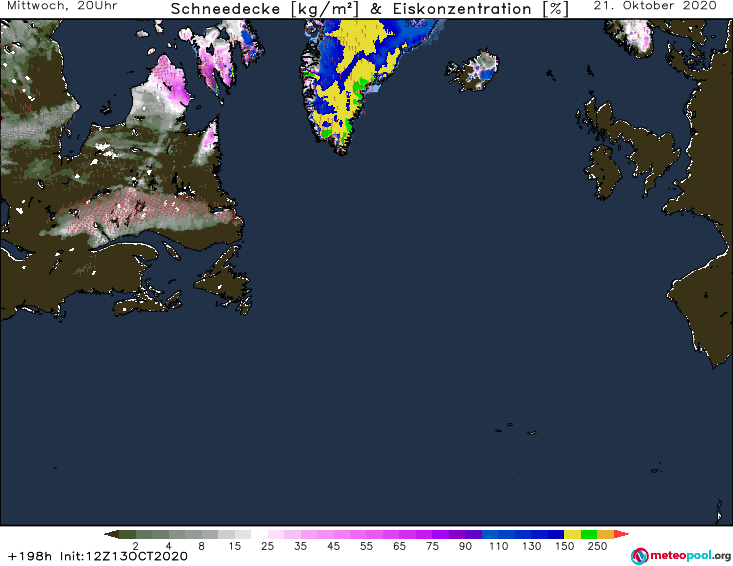Click legend value 35
The image size is (733, 566).
click(x=301, y=546)
